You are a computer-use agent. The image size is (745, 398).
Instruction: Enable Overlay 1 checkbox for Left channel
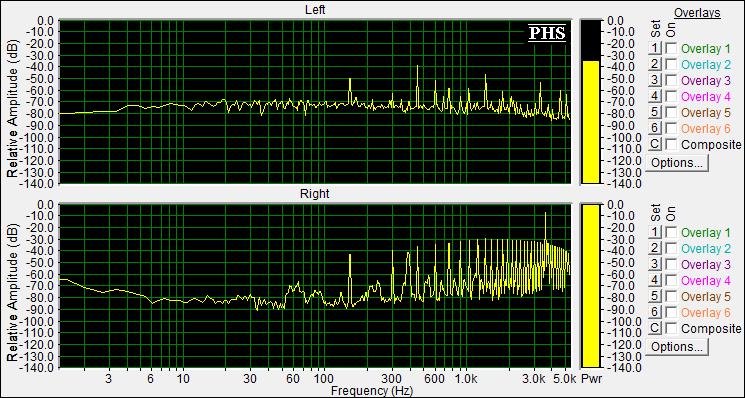coord(671,48)
